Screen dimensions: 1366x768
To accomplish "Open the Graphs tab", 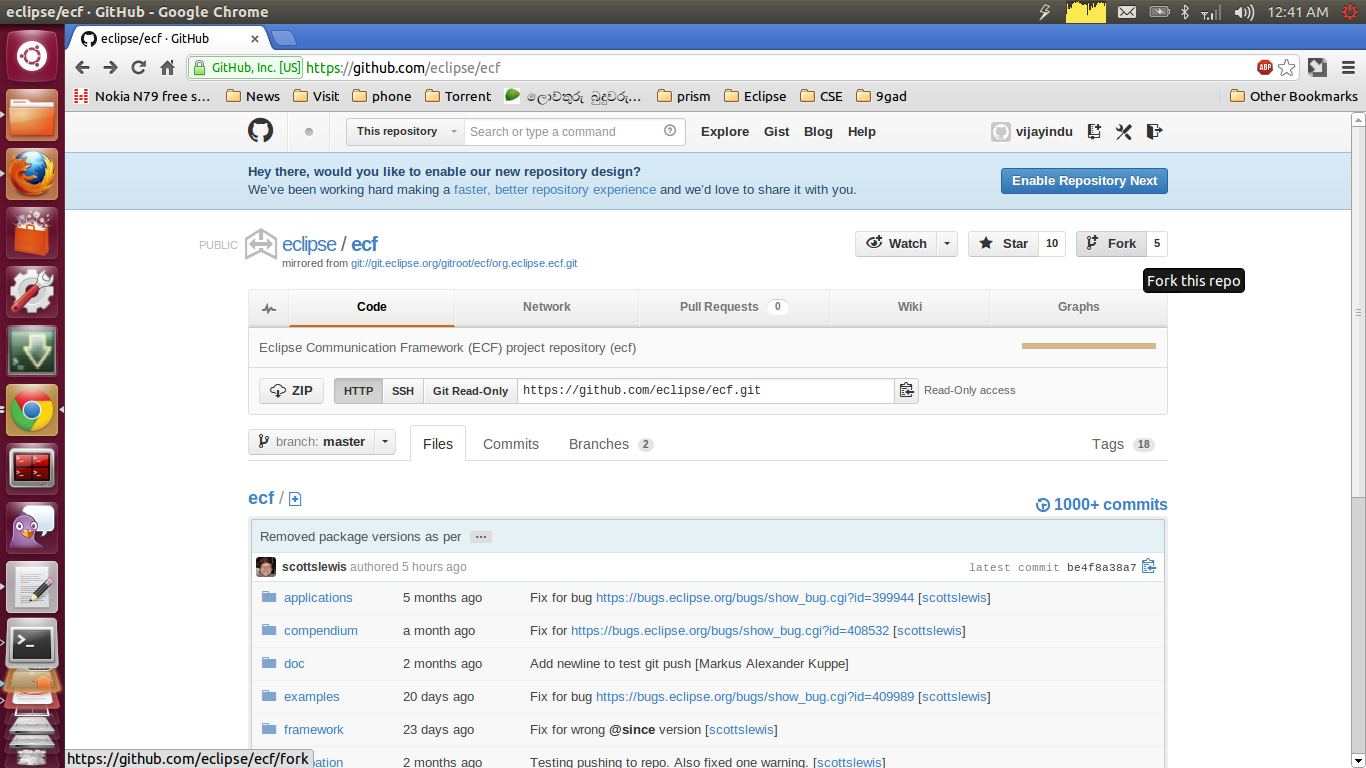I will [1078, 307].
